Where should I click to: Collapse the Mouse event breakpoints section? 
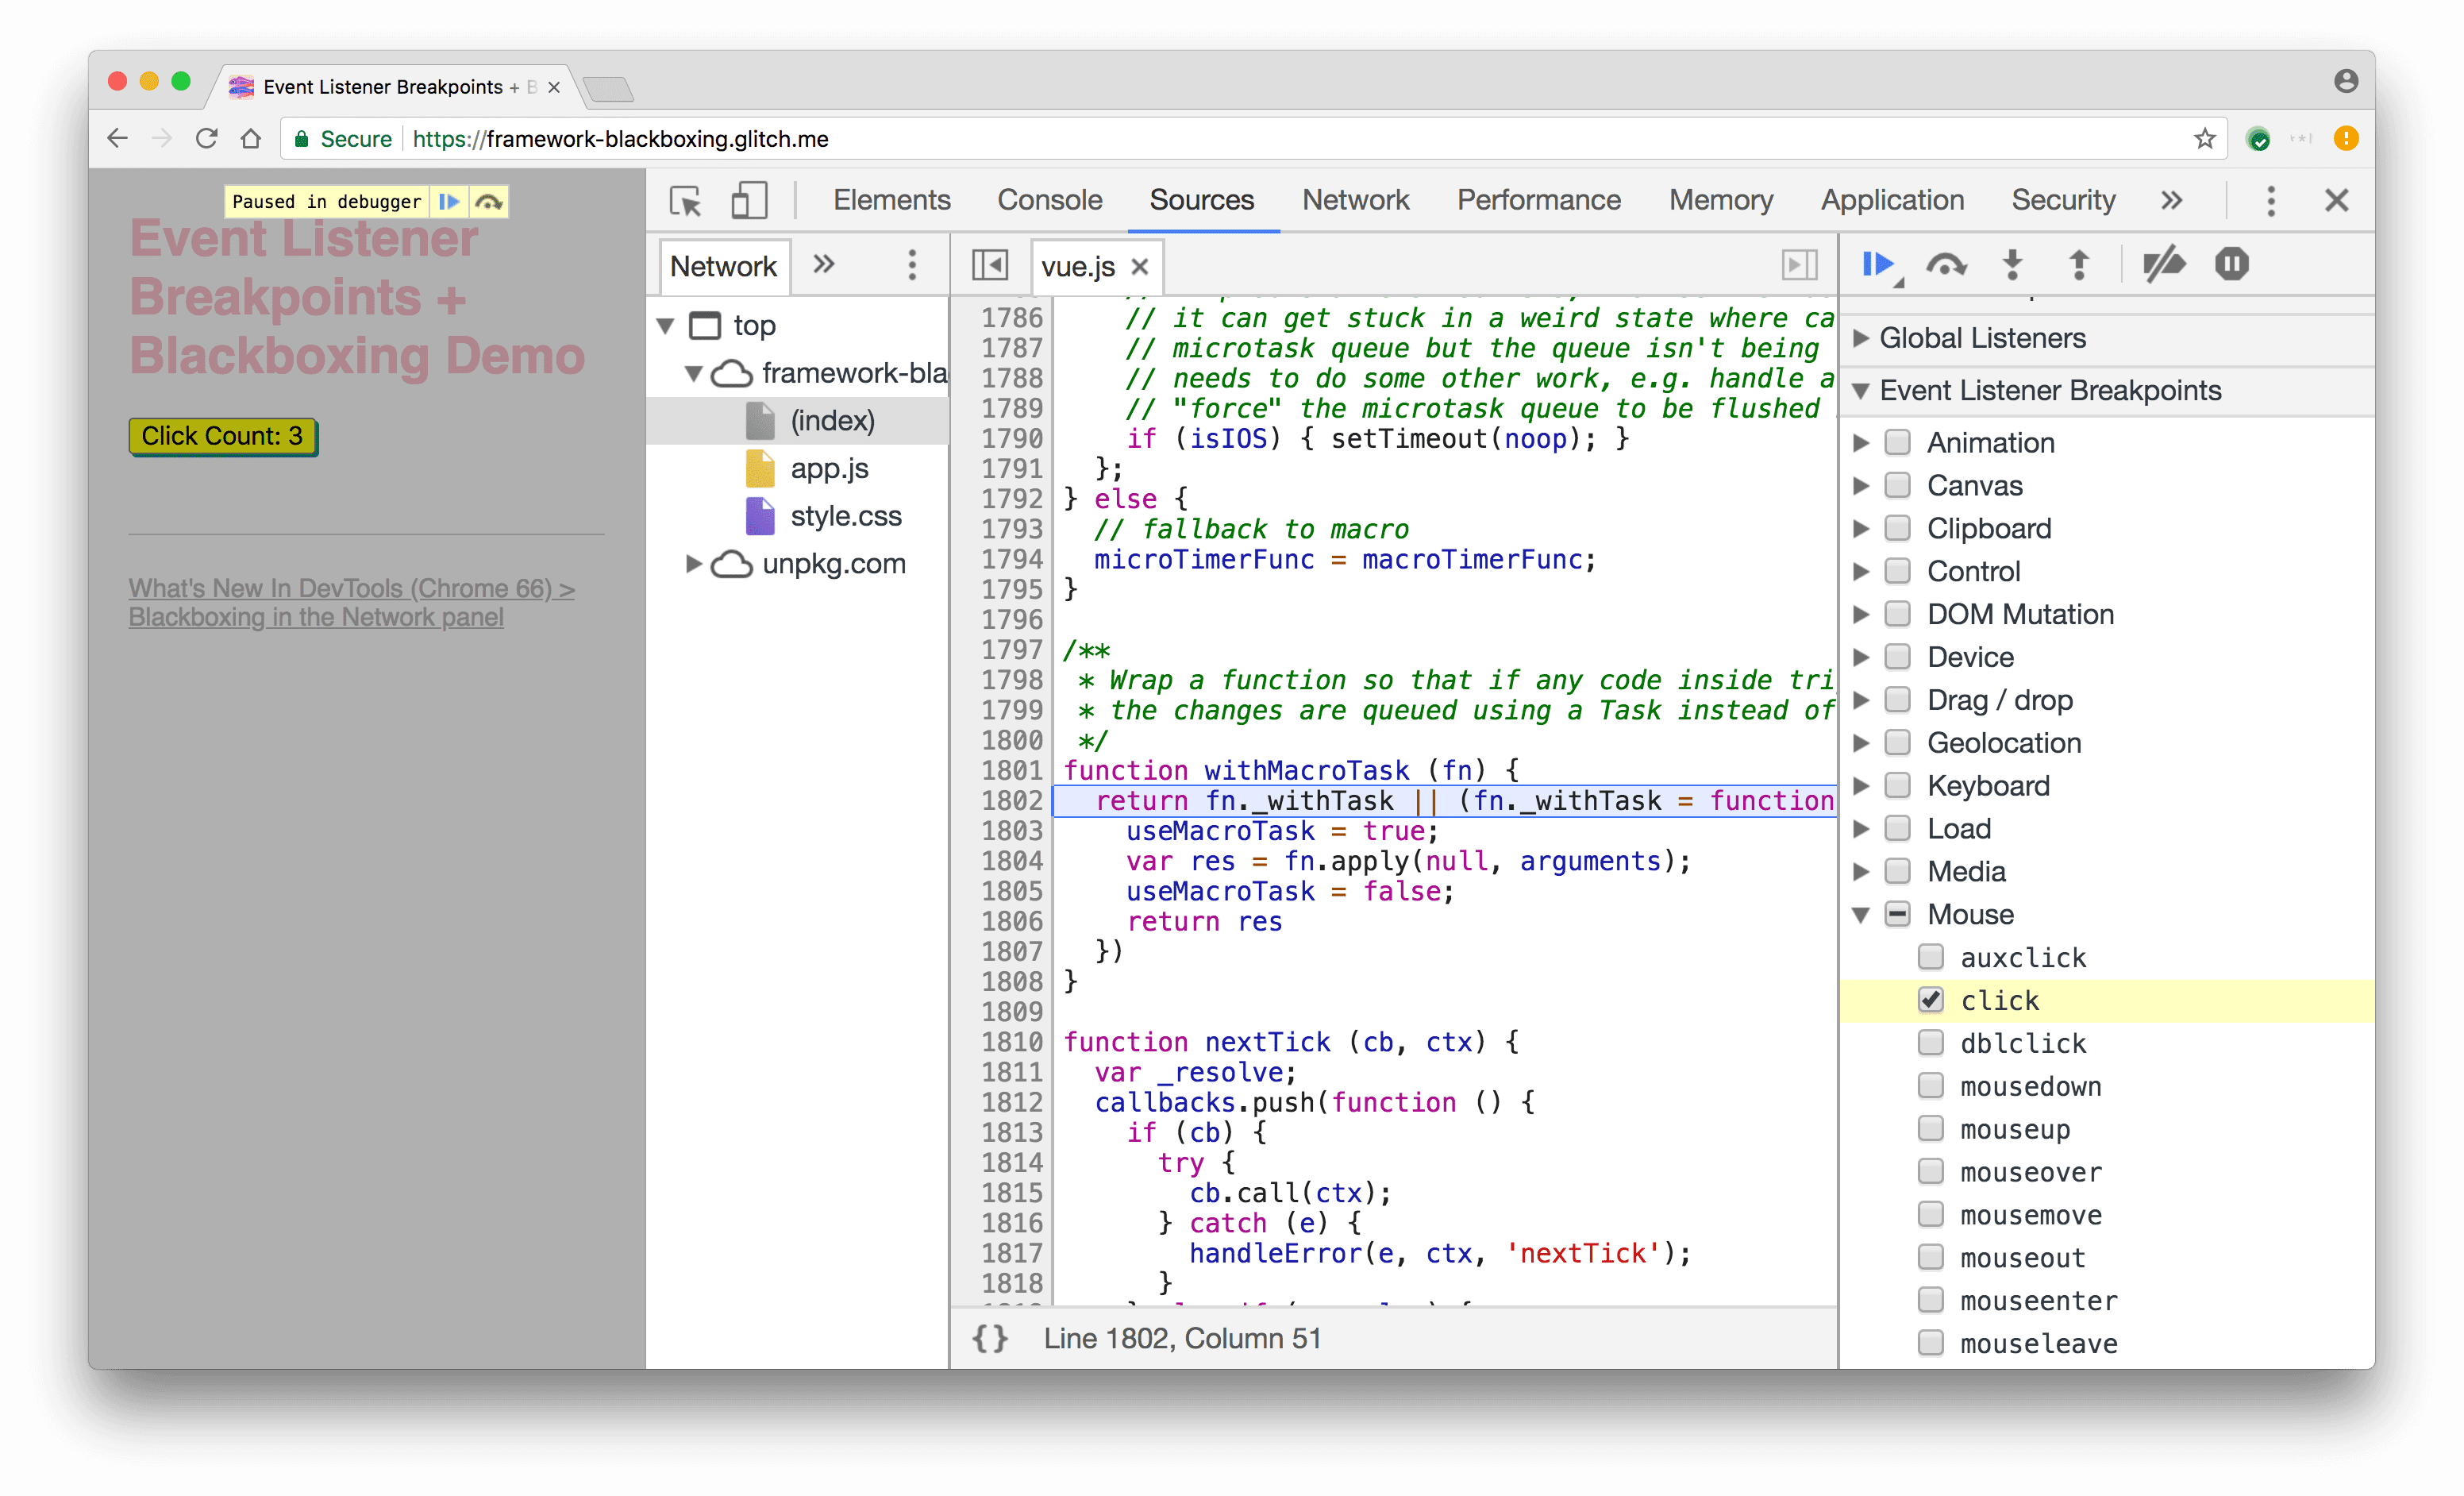click(1869, 912)
